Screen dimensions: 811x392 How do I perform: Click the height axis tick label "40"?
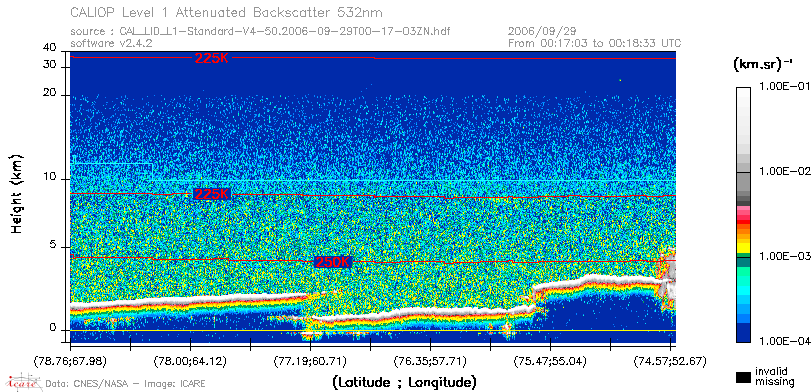click(50, 48)
